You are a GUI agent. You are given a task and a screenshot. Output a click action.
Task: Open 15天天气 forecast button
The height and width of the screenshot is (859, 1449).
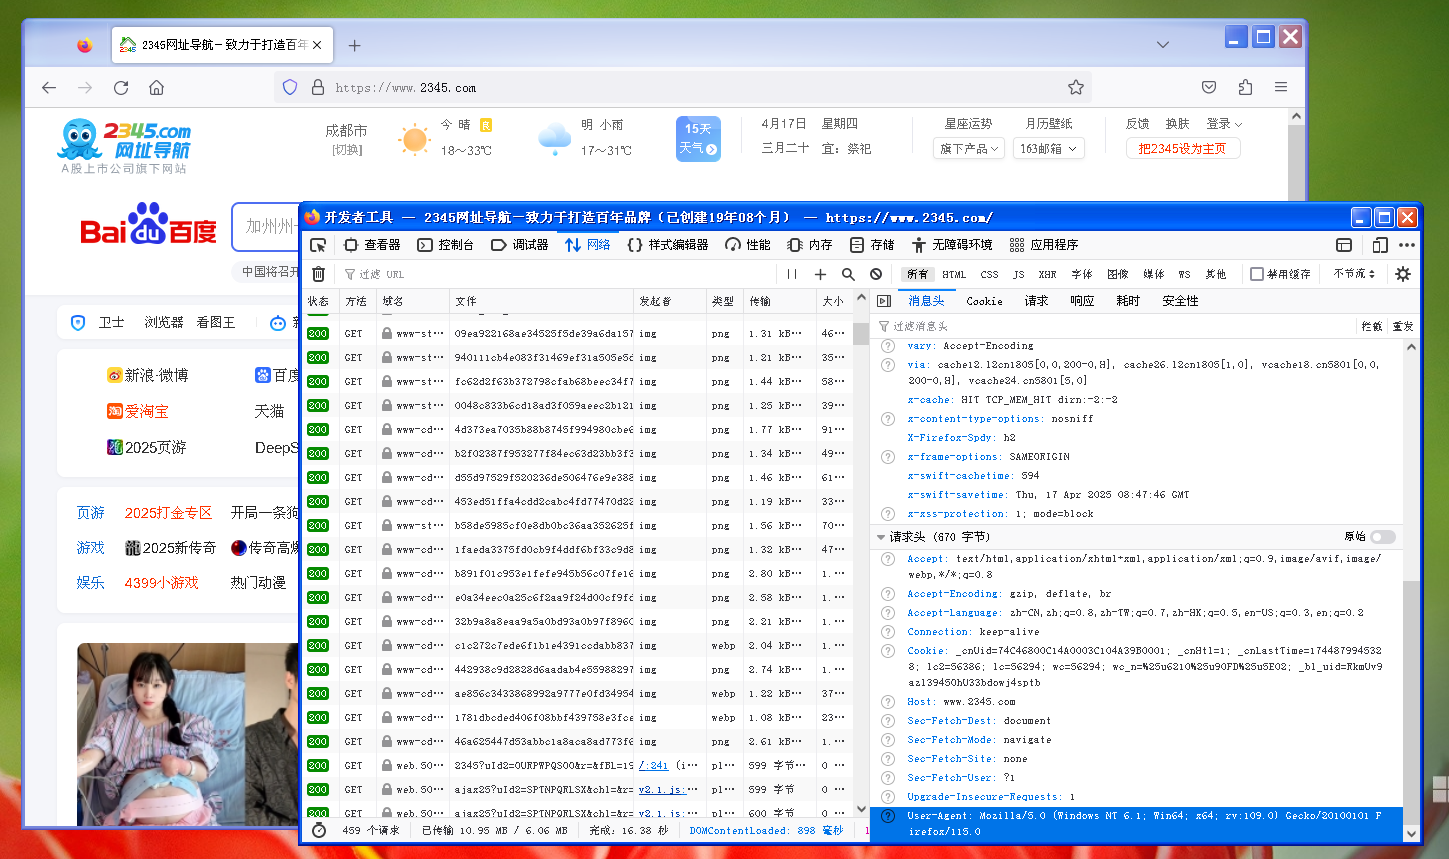point(698,138)
